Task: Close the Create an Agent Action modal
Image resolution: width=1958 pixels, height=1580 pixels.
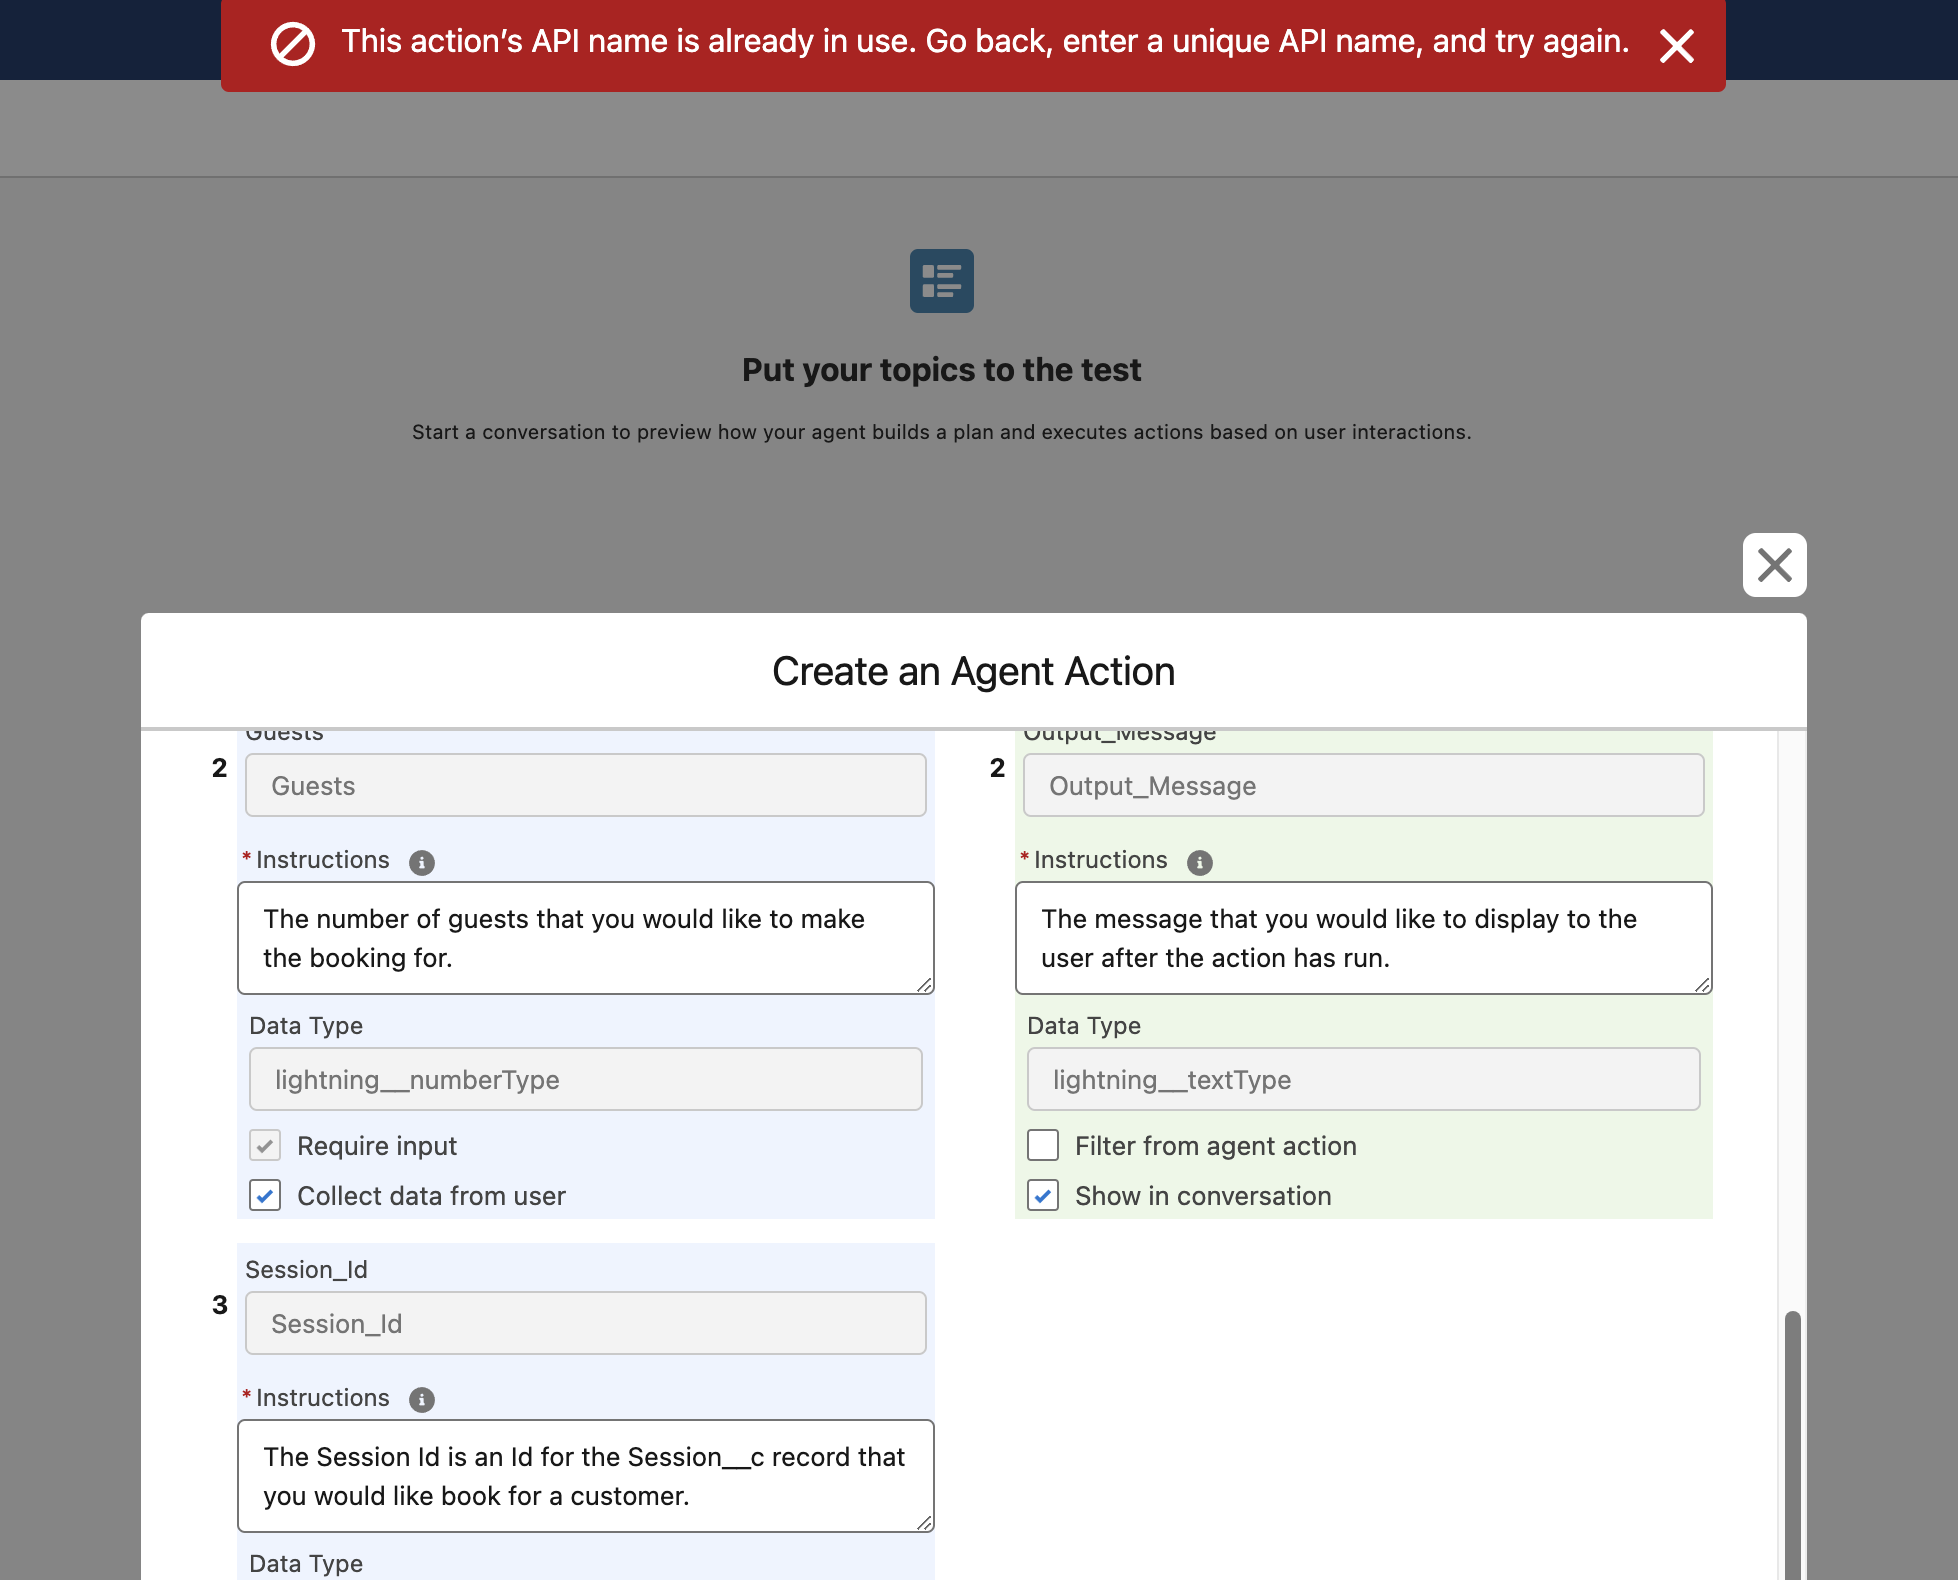Action: click(1774, 565)
